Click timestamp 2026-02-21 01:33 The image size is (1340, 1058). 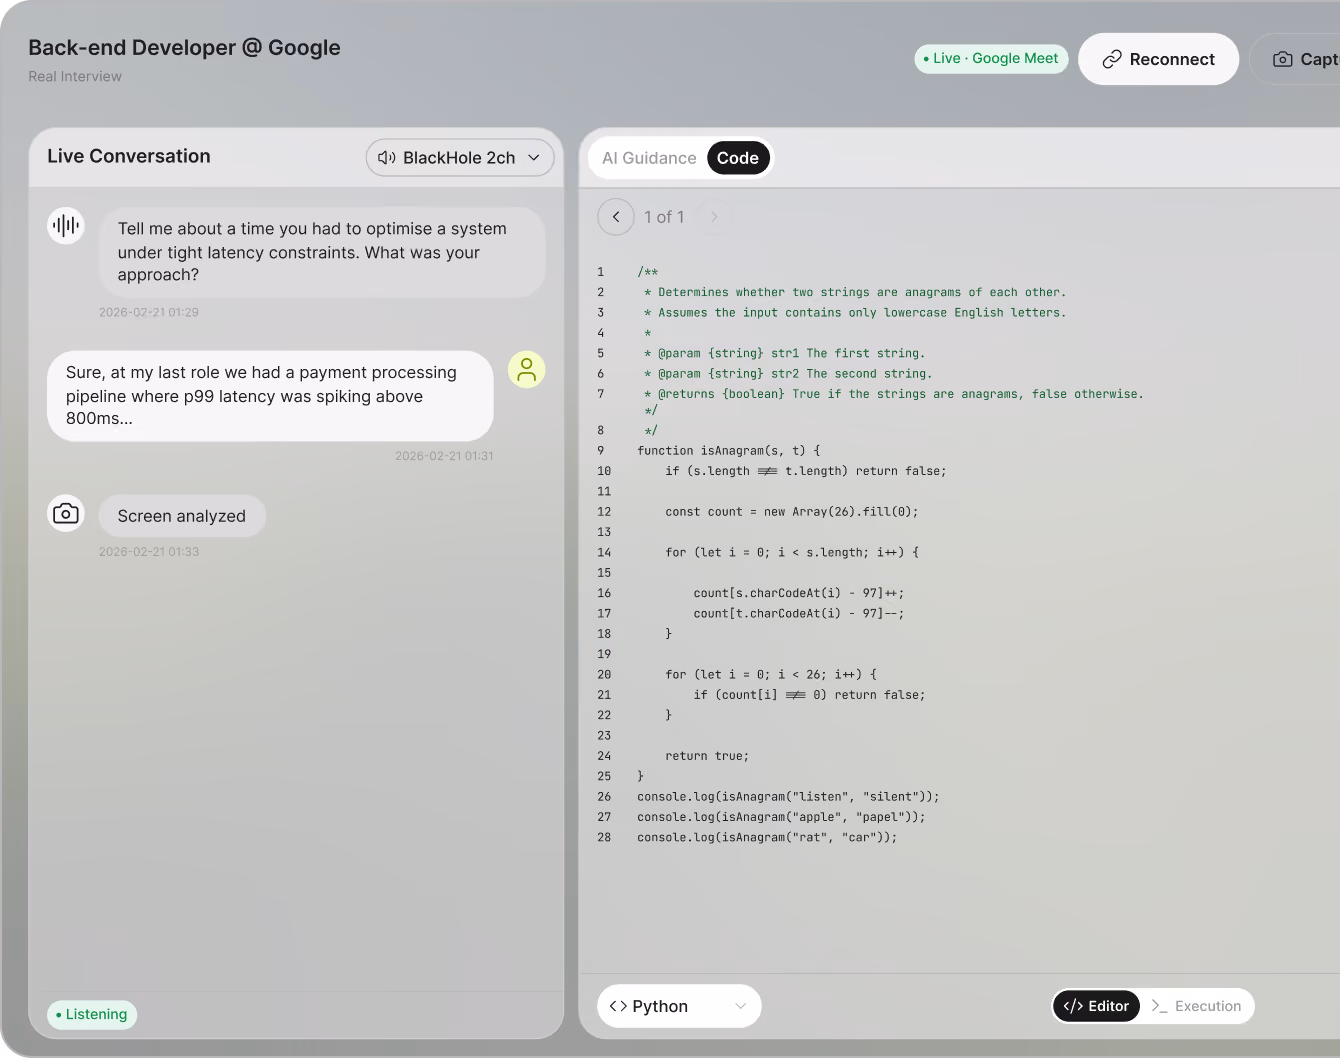pyautogui.click(x=149, y=552)
